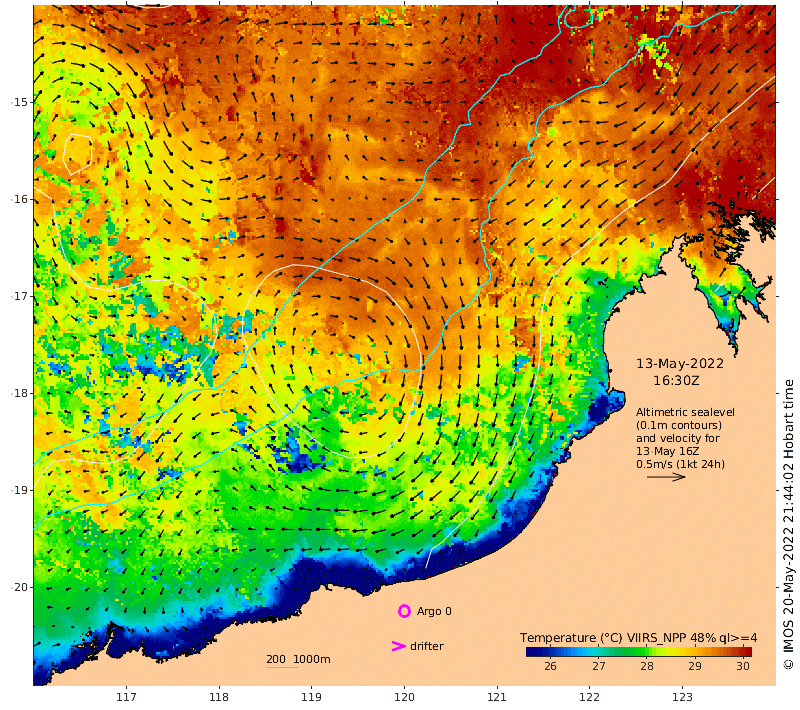This screenshot has width=800, height=710.
Task: Click the colorbar tick label '28'
Action: (647, 666)
